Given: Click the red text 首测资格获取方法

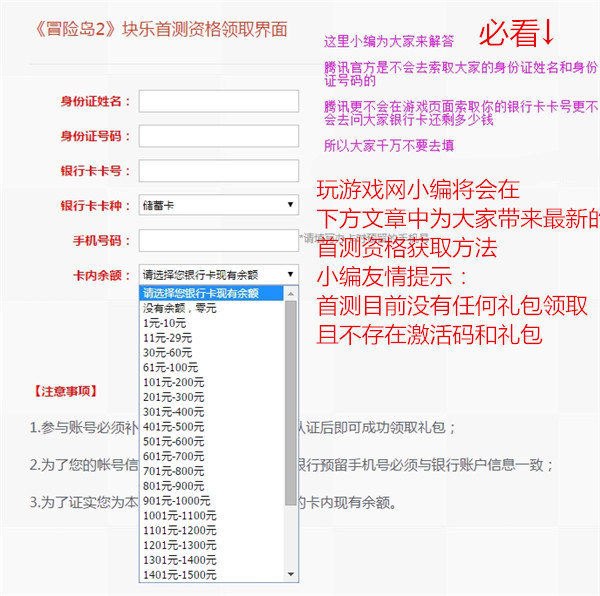Looking at the screenshot, I should point(407,248).
